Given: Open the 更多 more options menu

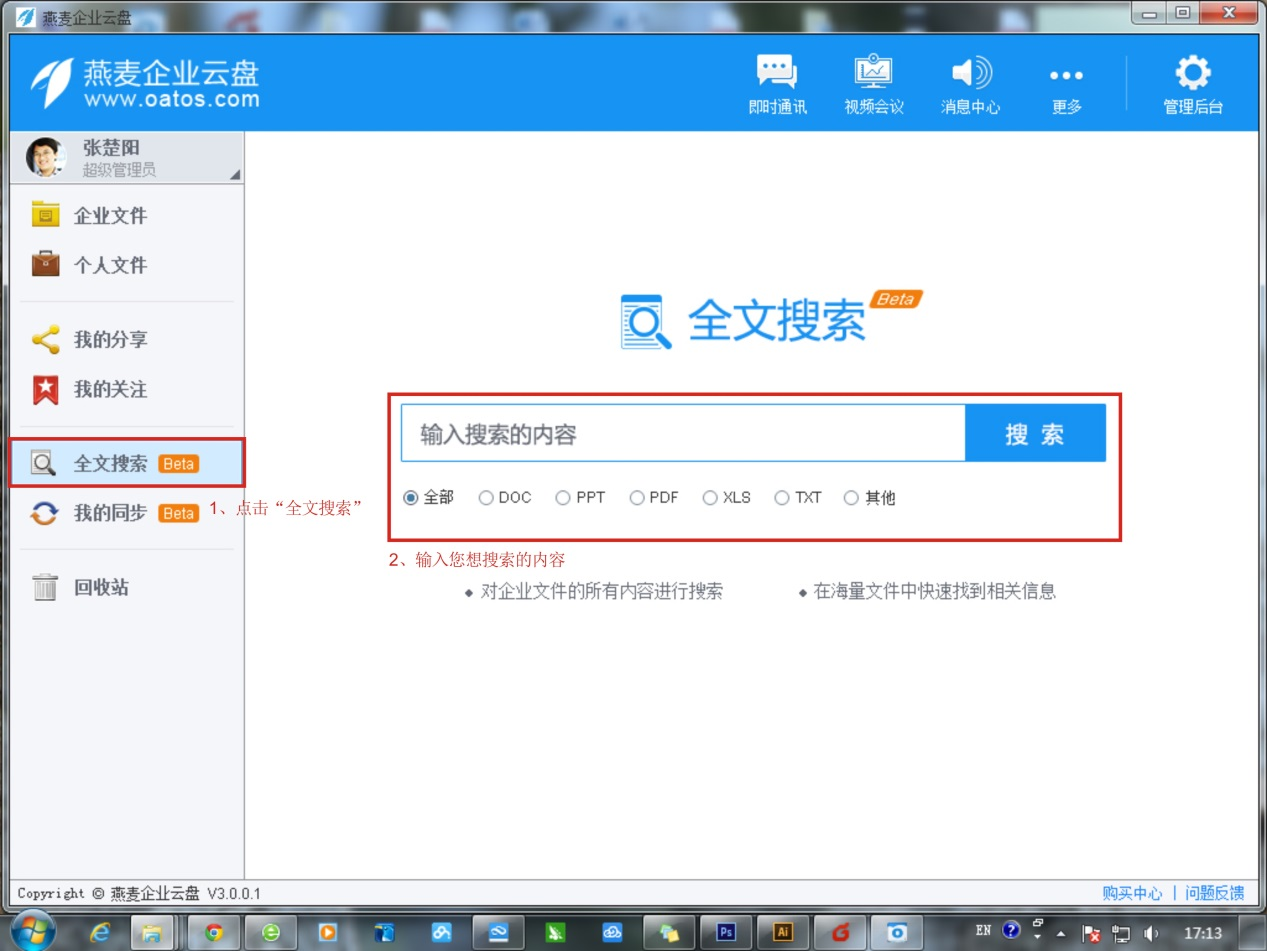Looking at the screenshot, I should (x=1066, y=84).
